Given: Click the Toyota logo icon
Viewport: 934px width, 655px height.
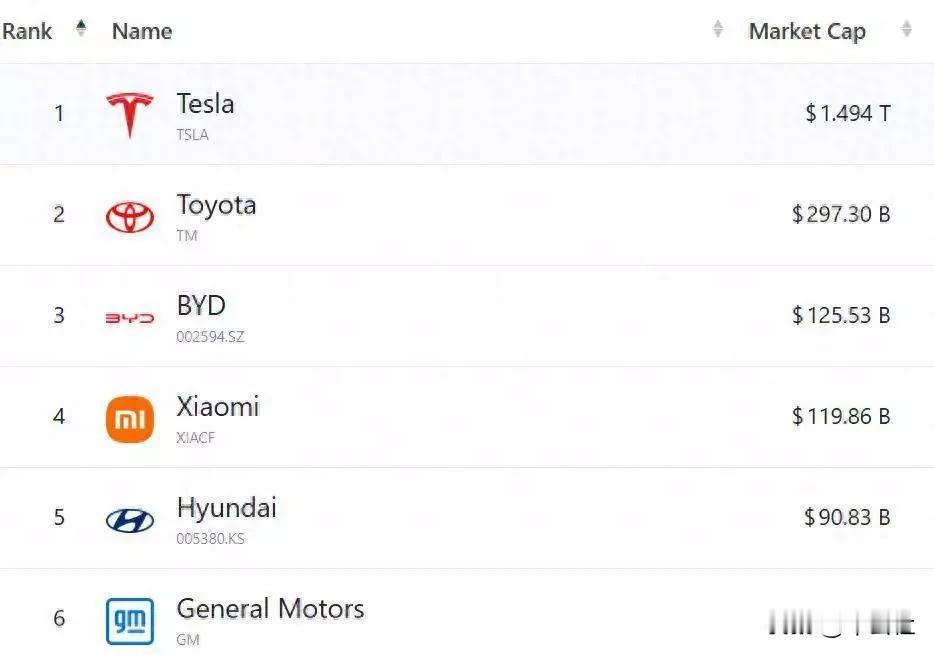Looking at the screenshot, I should tap(130, 216).
